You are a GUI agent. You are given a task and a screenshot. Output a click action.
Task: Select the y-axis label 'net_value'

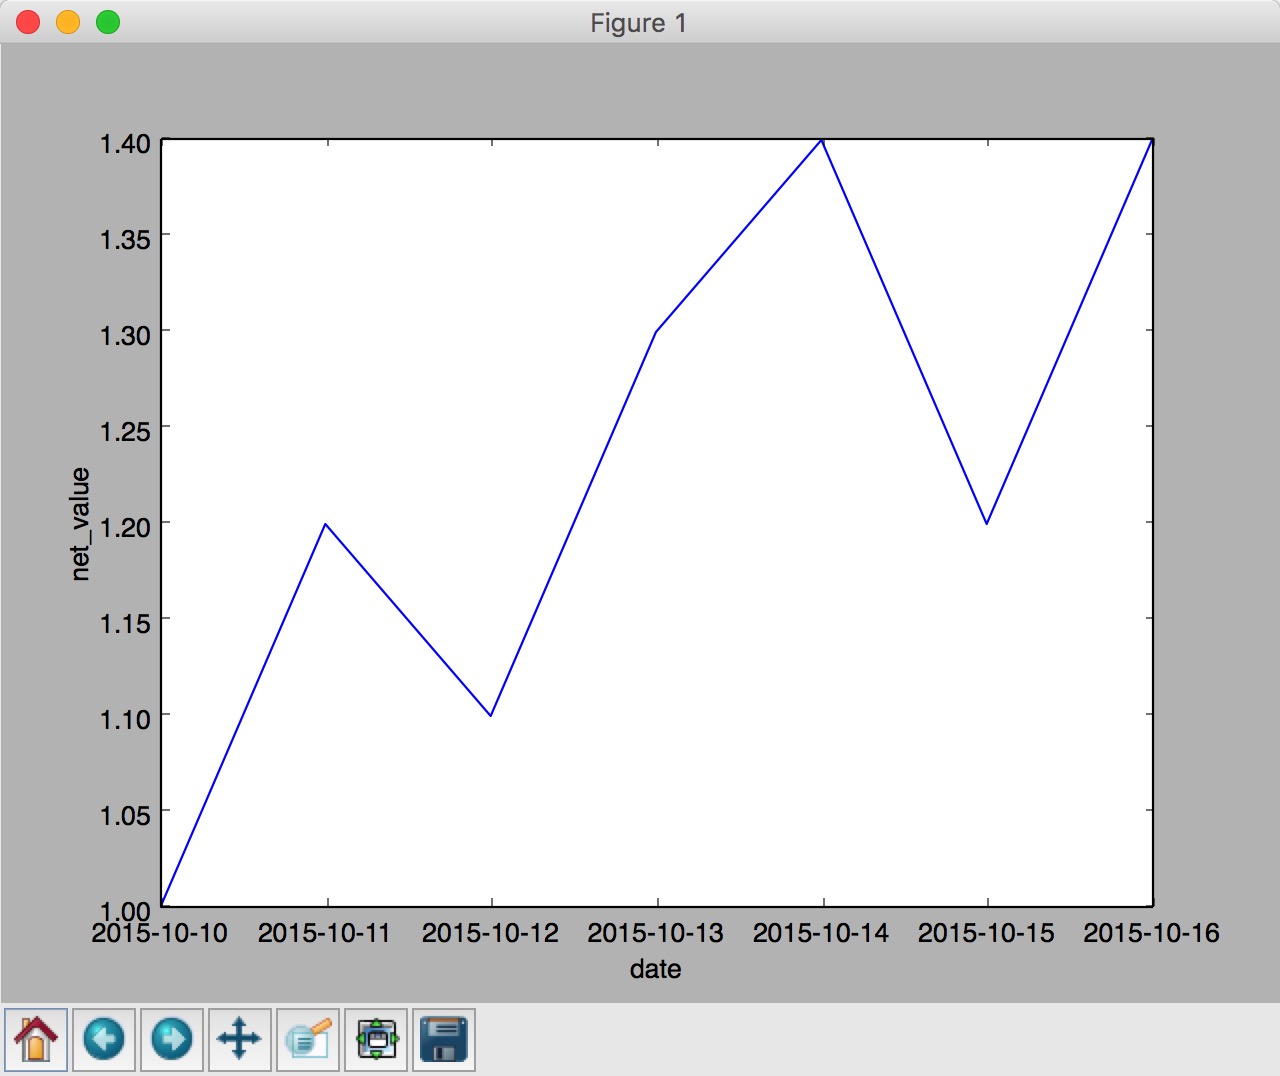tap(80, 523)
